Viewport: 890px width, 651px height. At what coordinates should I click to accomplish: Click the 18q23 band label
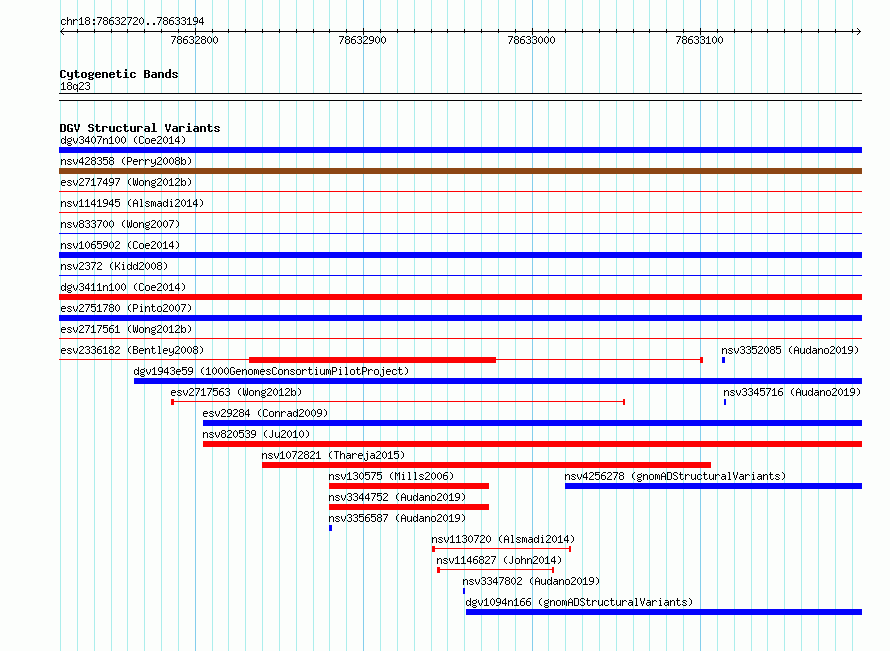[x=75, y=86]
